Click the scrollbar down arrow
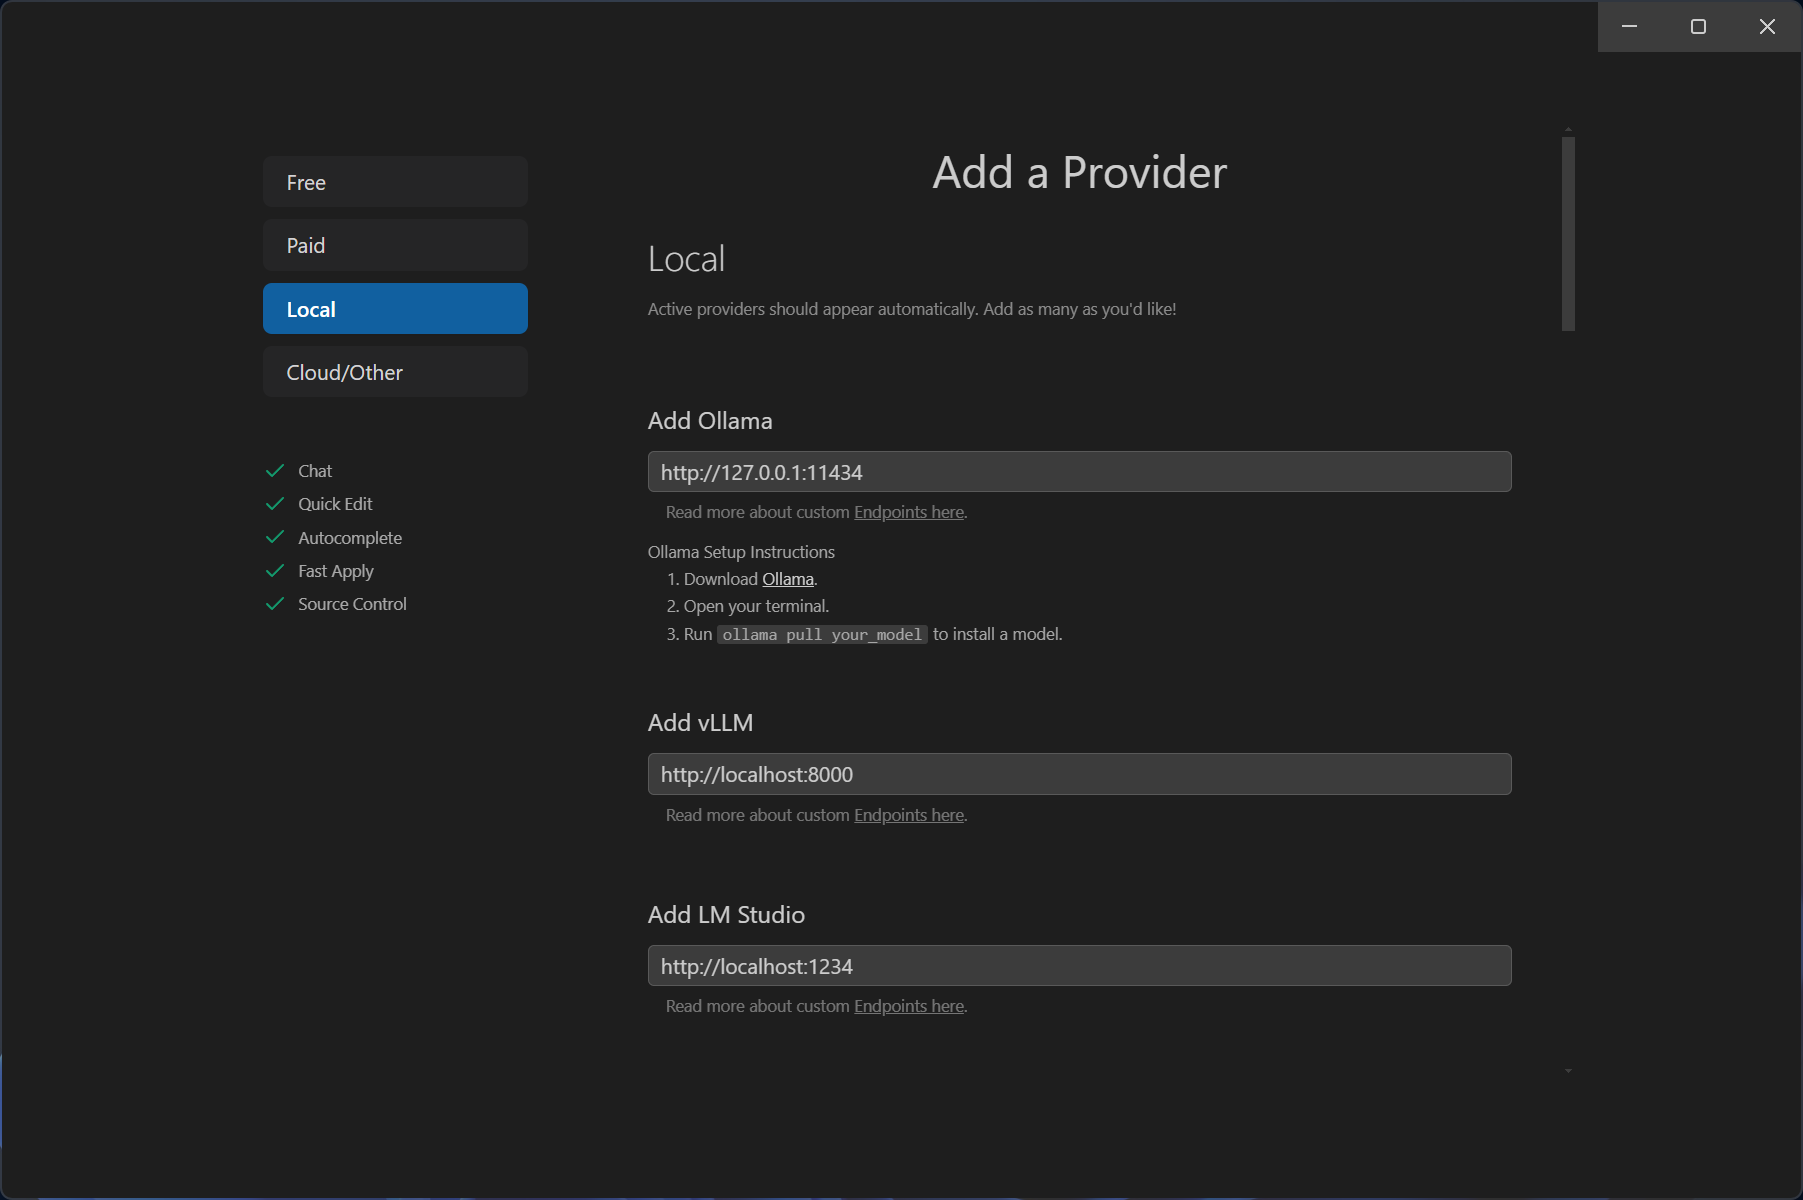 [x=1568, y=1071]
